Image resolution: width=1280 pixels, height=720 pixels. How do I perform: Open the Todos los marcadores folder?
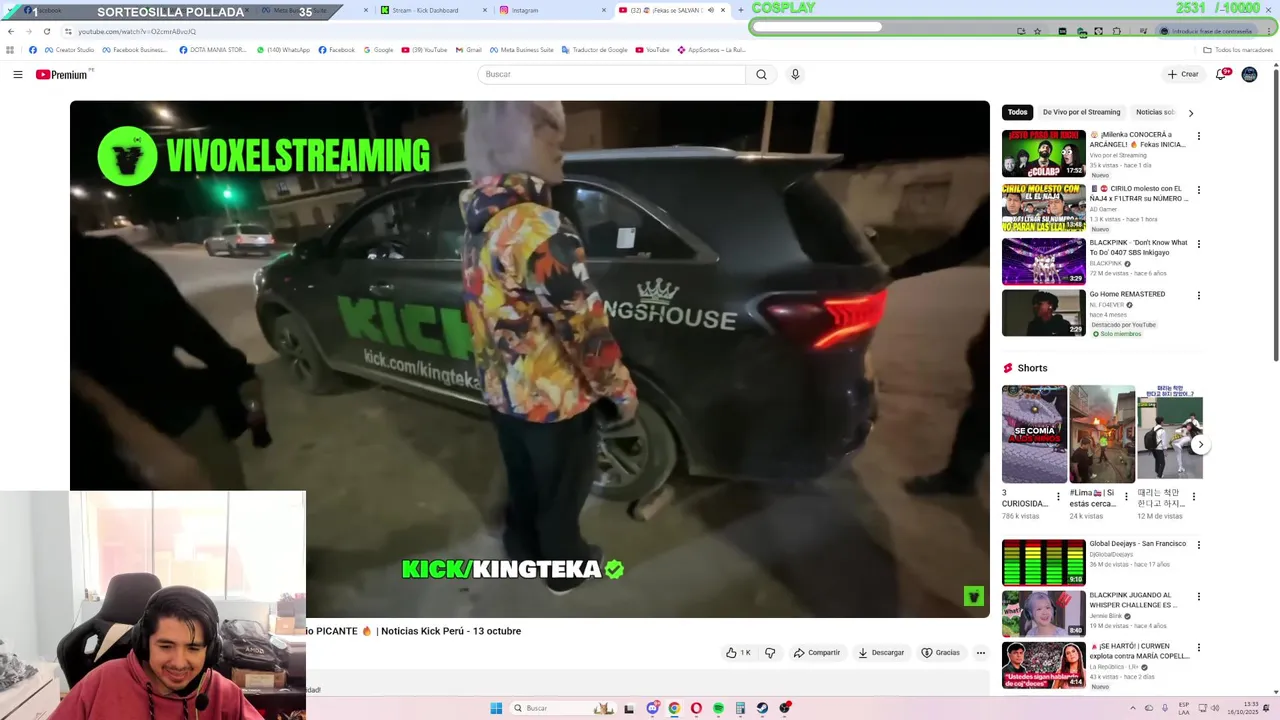1238,50
